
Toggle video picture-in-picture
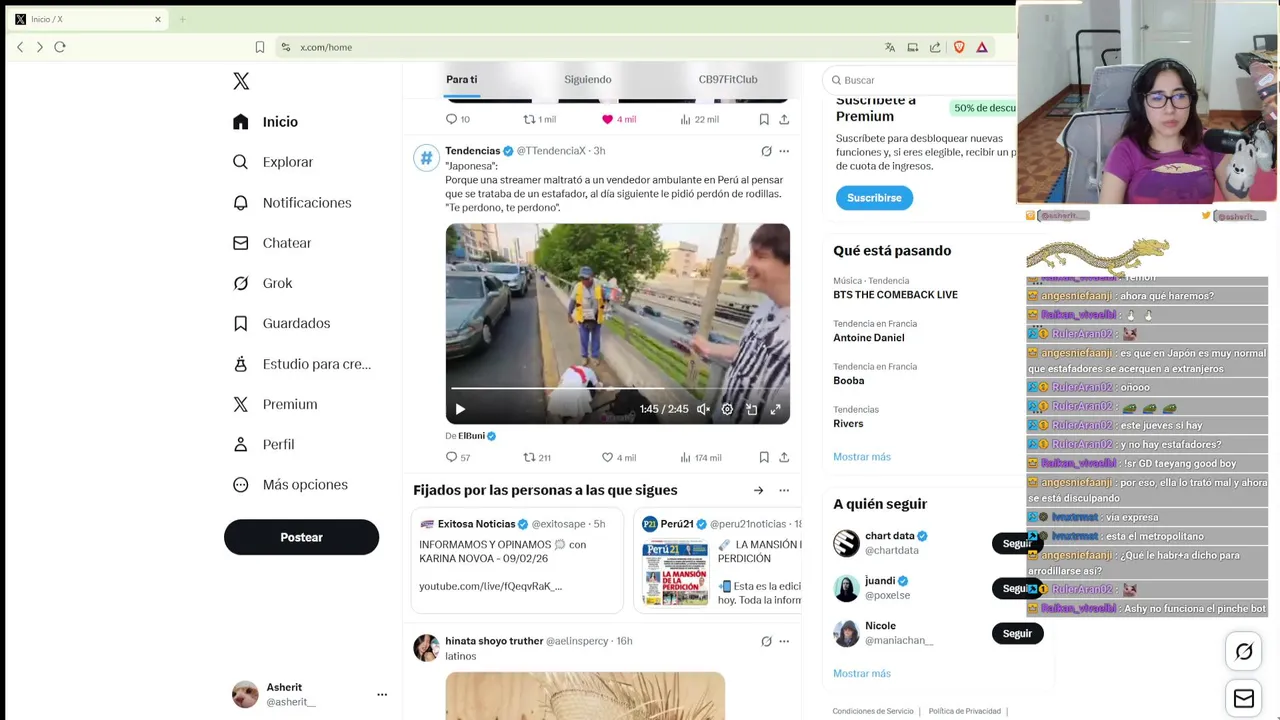[x=751, y=409]
